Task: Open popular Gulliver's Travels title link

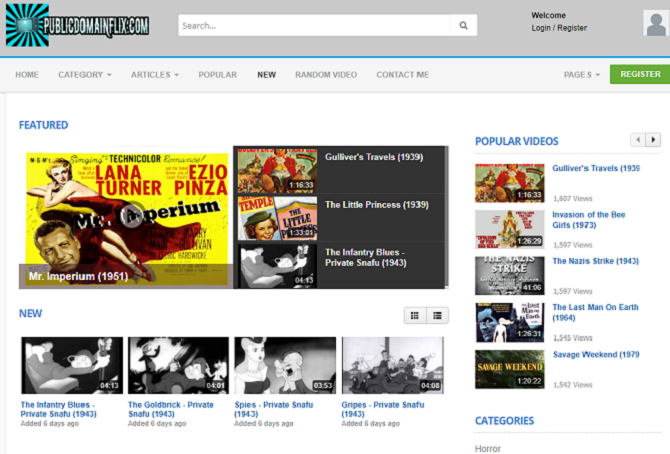Action: [596, 168]
